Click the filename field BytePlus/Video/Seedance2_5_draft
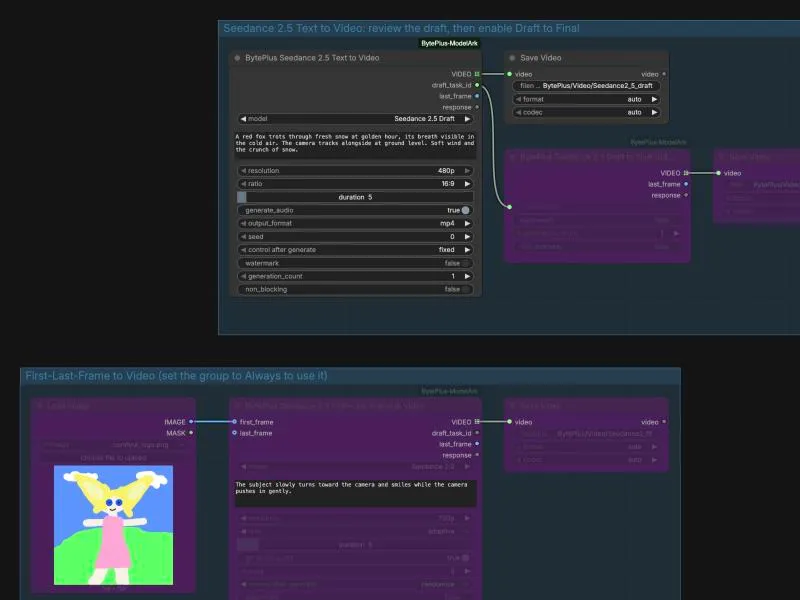This screenshot has height=600, width=800. coord(587,86)
